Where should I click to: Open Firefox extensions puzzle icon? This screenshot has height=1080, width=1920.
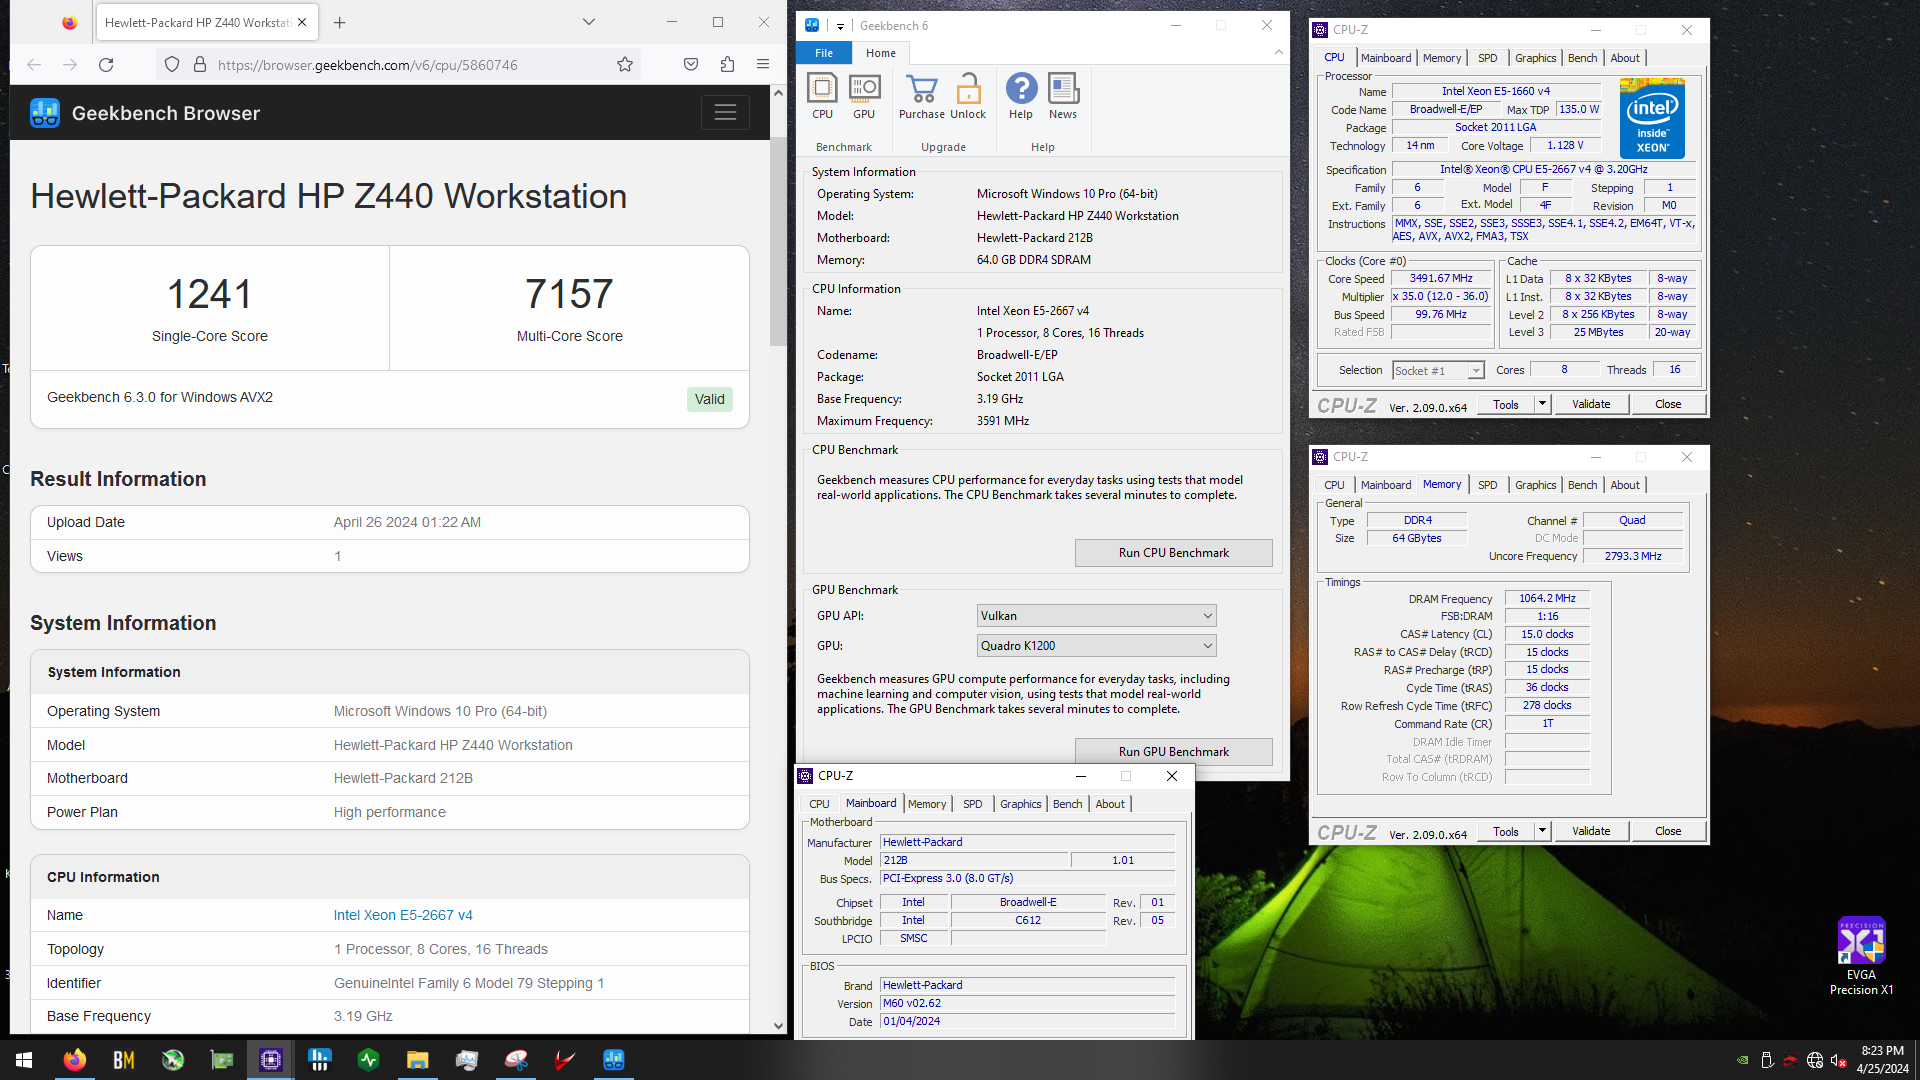pyautogui.click(x=727, y=65)
